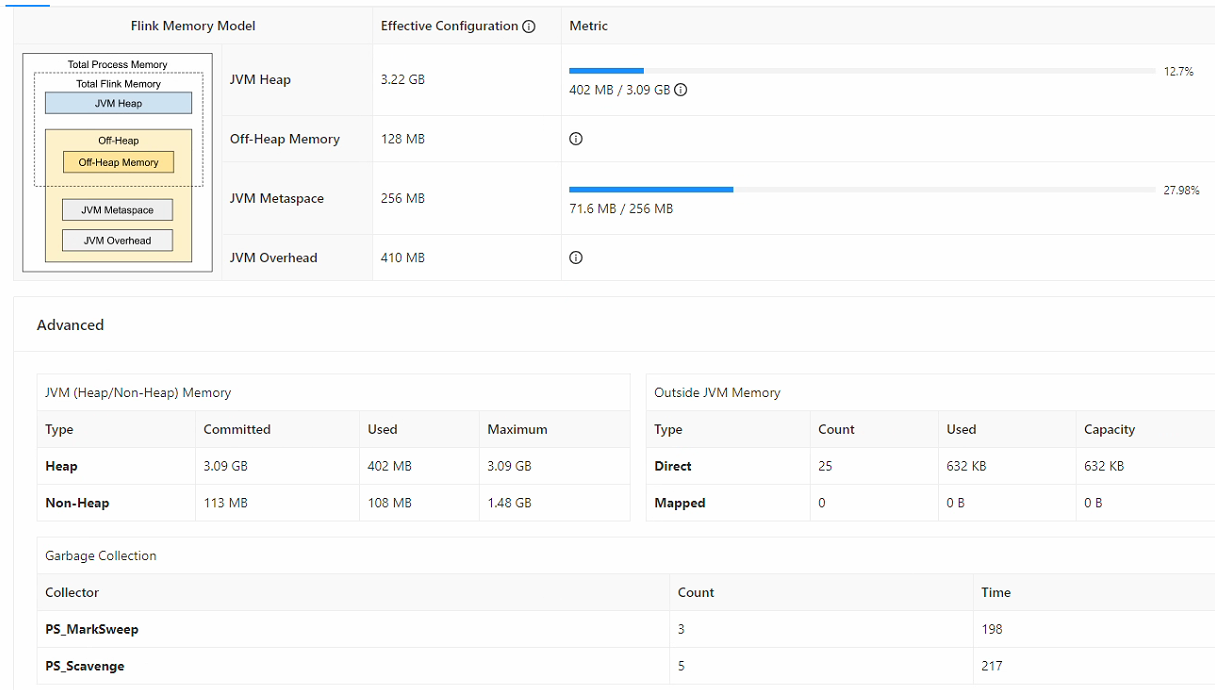Click the Non-Heap row label
This screenshot has width=1215, height=690.
(77, 503)
